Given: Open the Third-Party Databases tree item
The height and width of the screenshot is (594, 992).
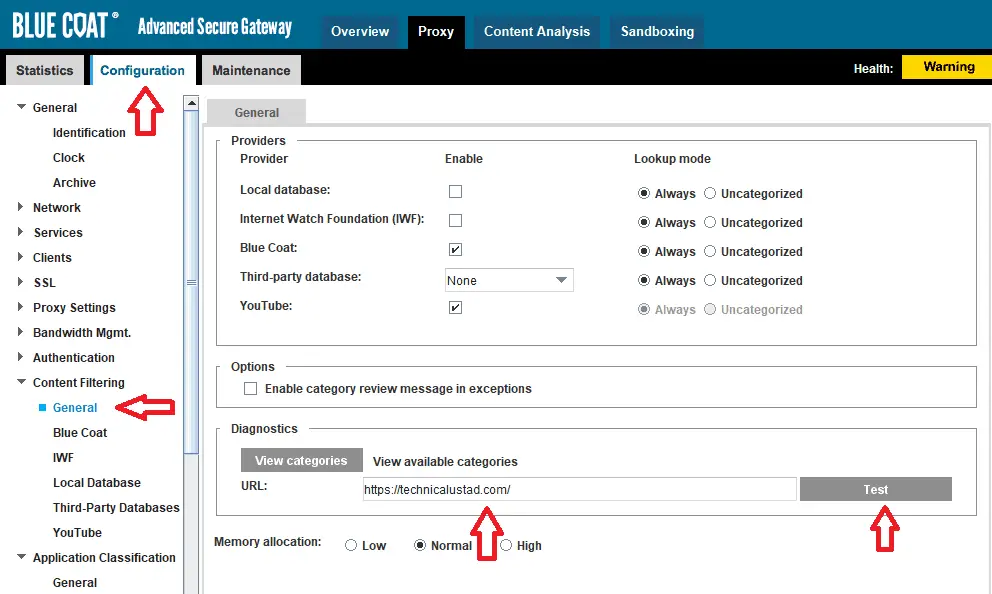Looking at the screenshot, I should (116, 508).
